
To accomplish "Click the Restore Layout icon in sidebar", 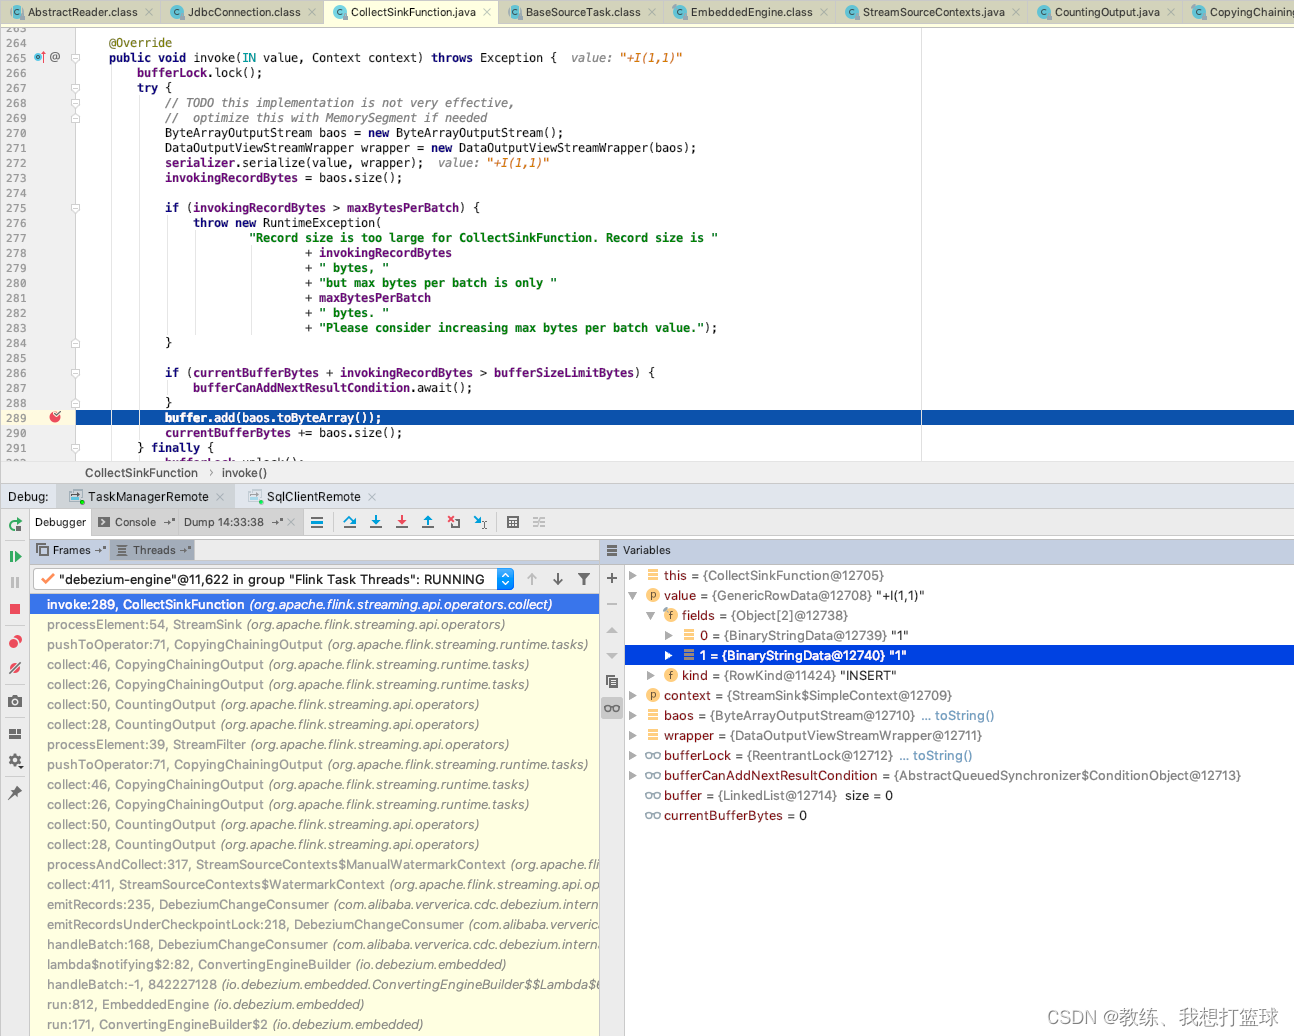I will [15, 734].
